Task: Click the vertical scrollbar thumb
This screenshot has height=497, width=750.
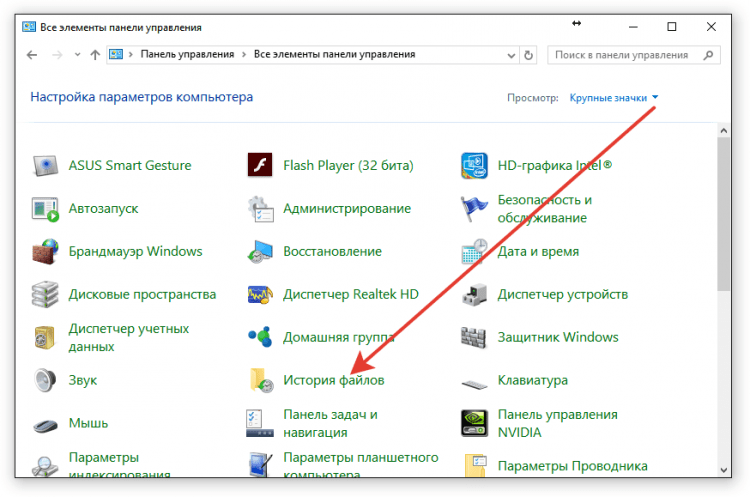Action: tap(723, 214)
